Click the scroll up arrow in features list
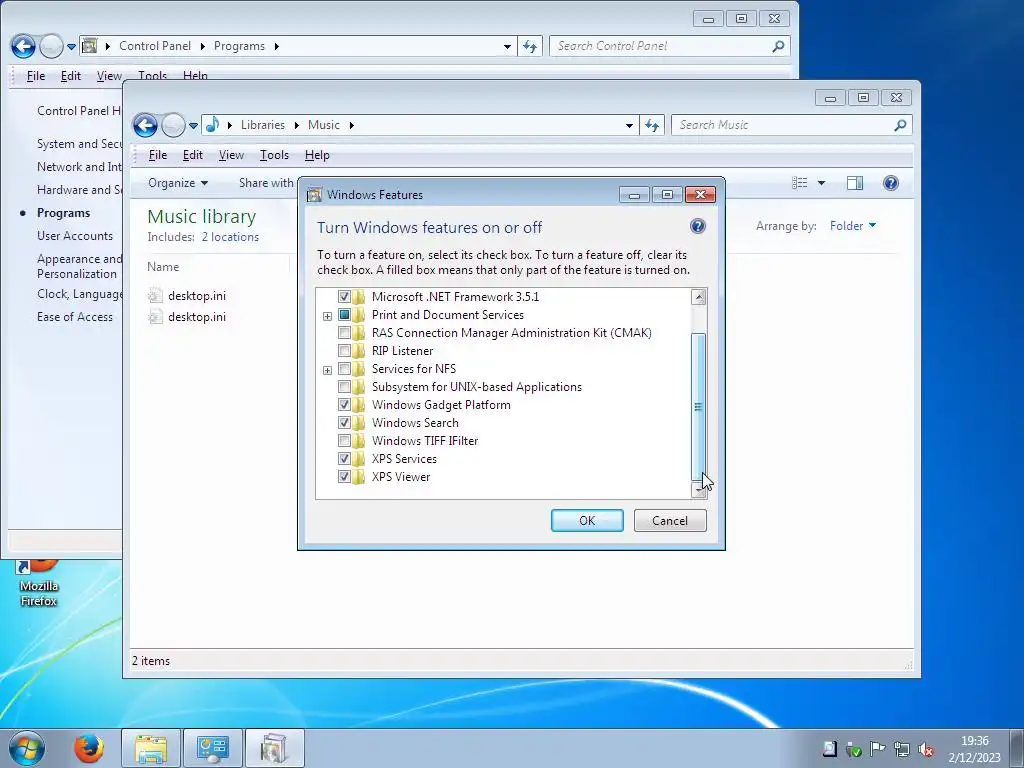This screenshot has width=1024, height=768. [698, 296]
